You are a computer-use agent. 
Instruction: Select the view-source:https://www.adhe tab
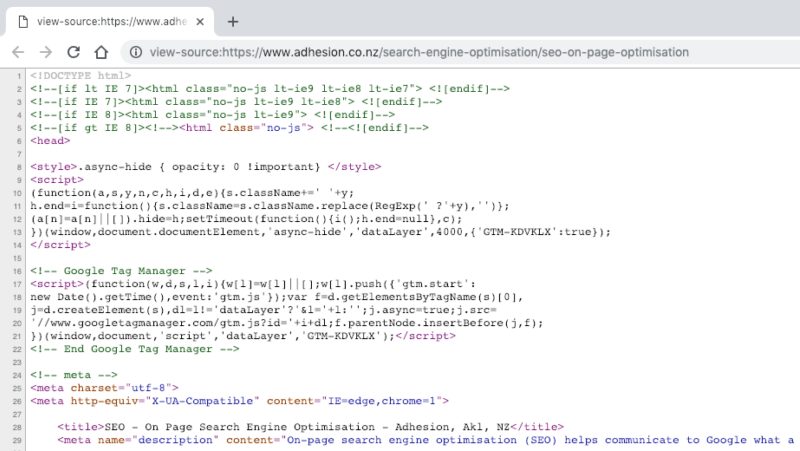point(110,22)
